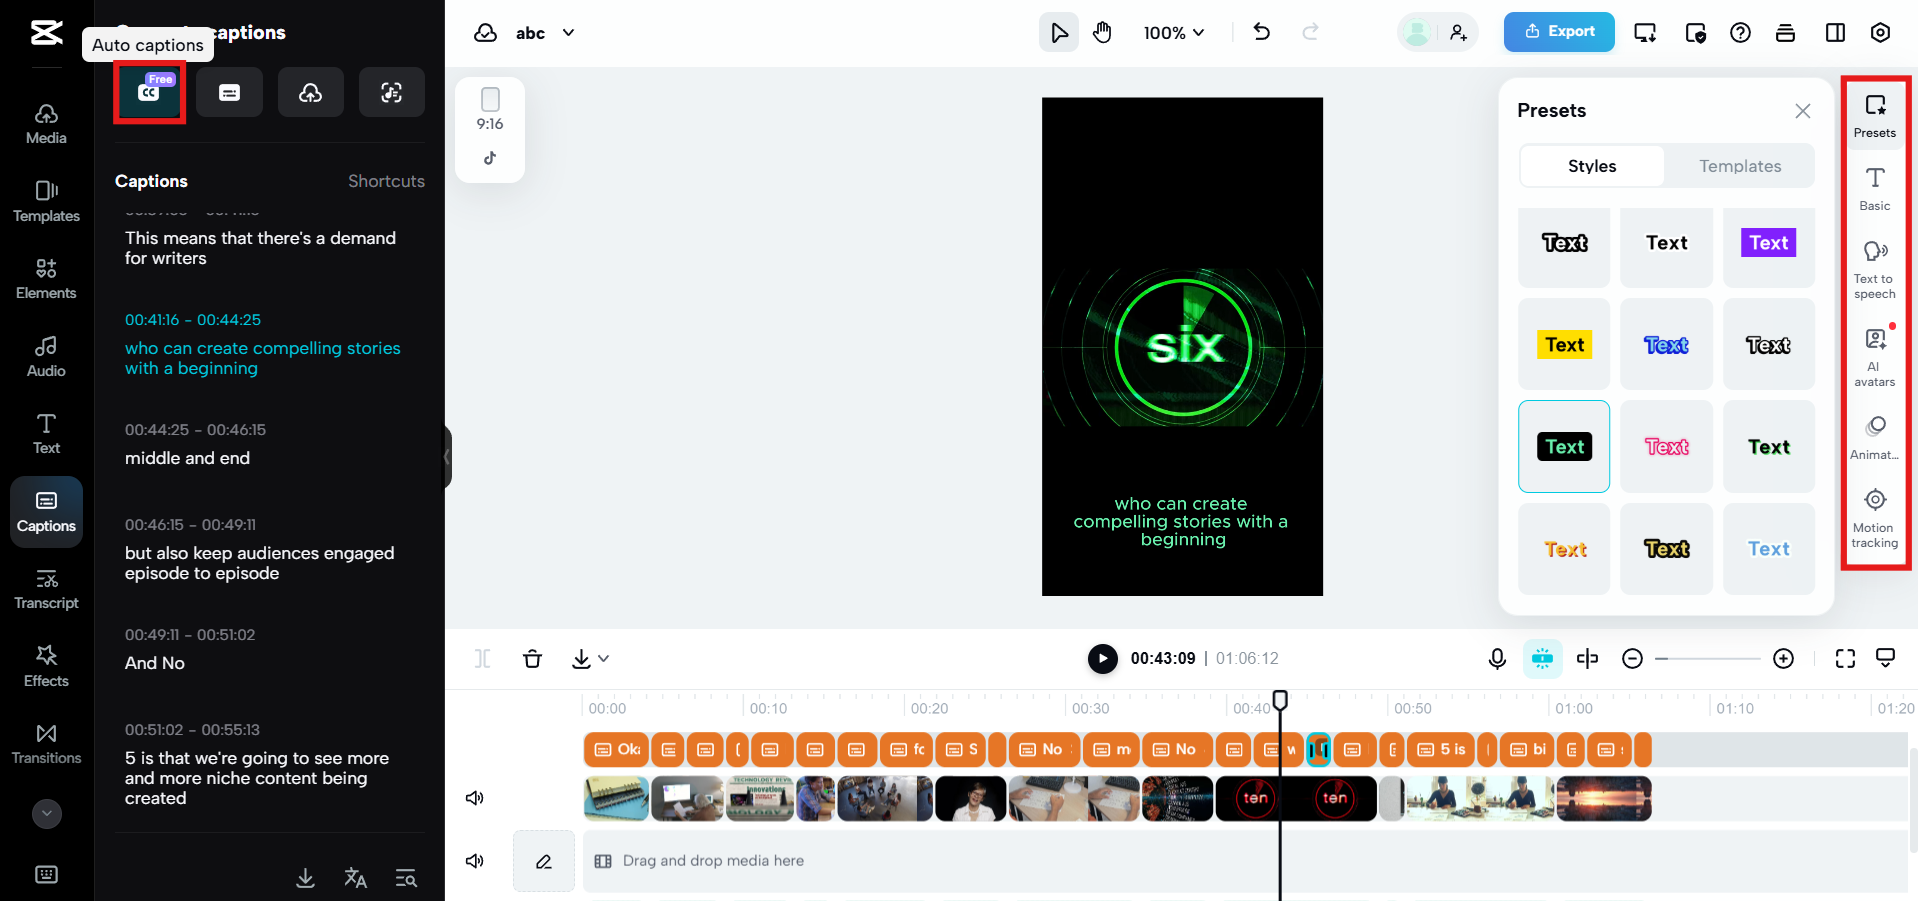Open the help question mark icon
Viewport: 1918px width, 901px height.
(1741, 33)
